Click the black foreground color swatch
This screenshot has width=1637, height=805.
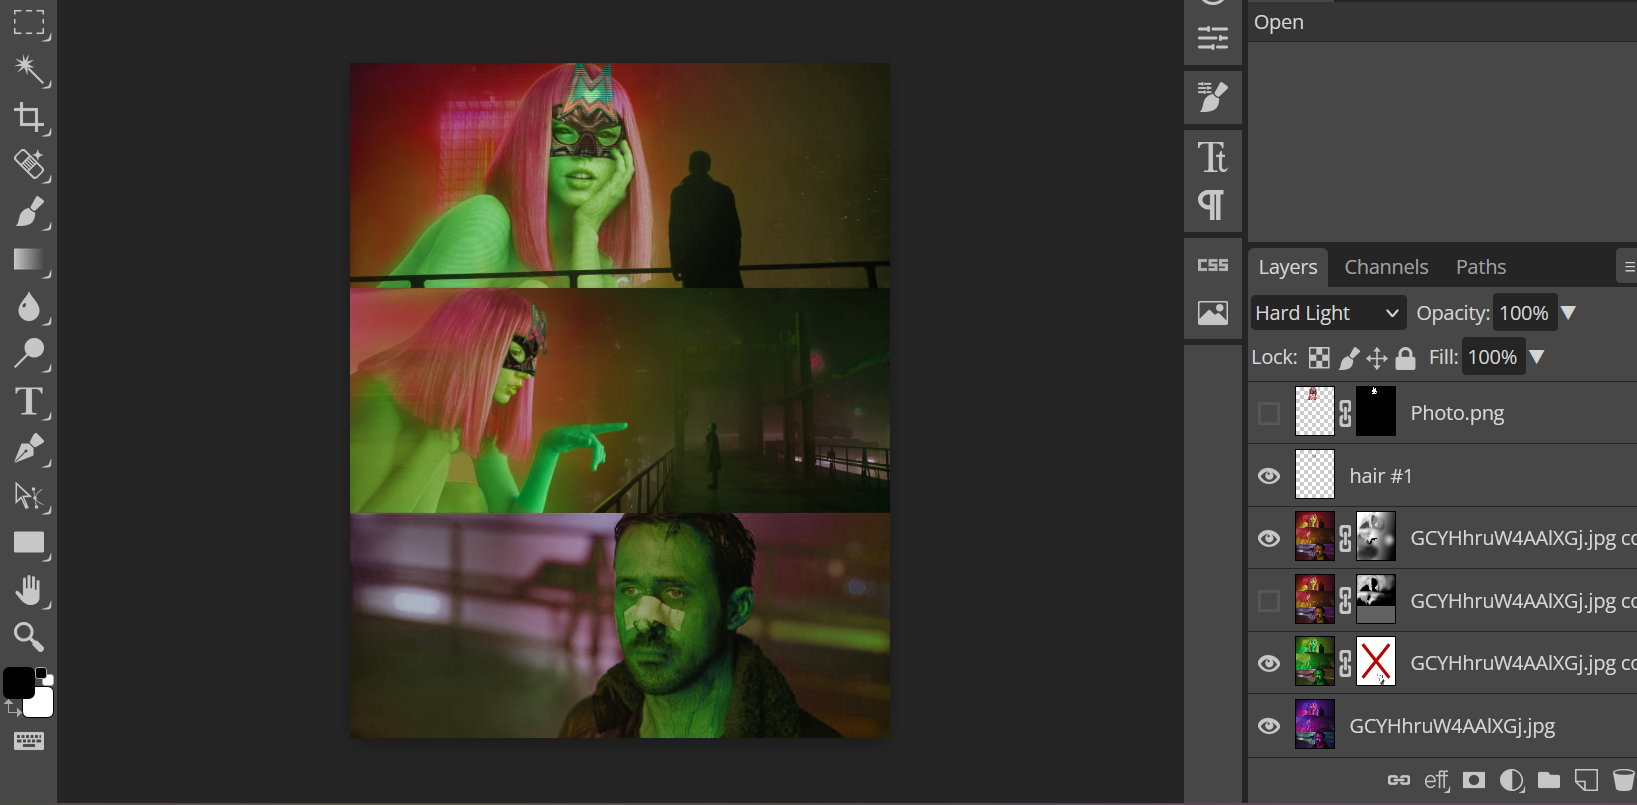point(18,683)
